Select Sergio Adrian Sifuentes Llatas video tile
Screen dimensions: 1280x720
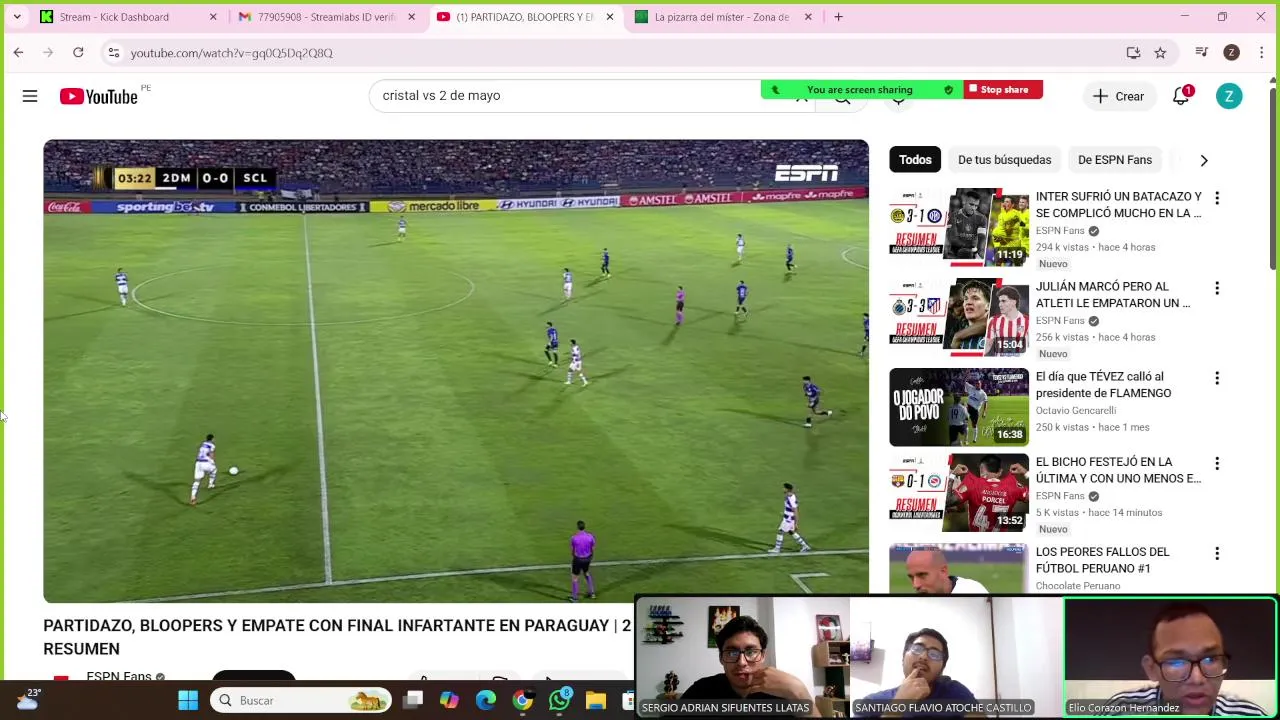click(742, 657)
